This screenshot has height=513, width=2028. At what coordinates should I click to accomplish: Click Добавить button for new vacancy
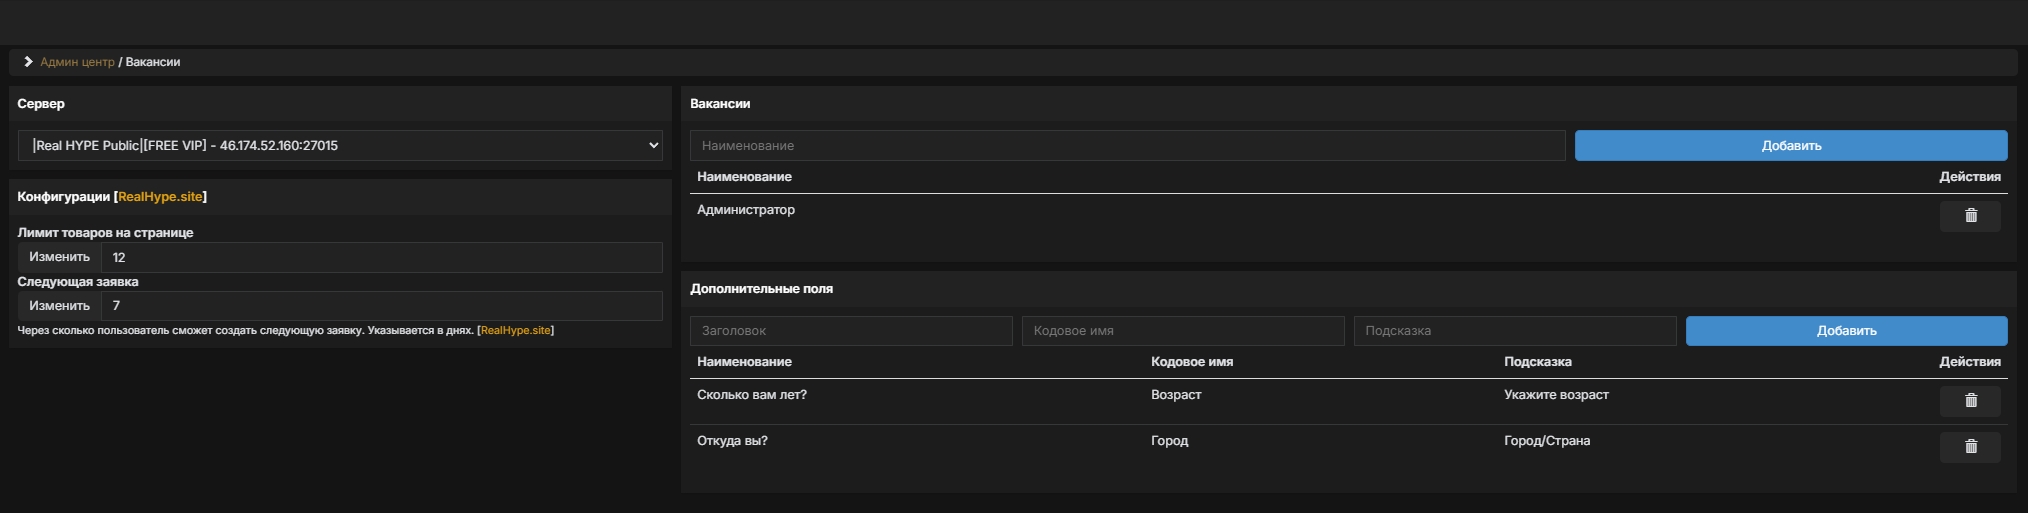(1790, 145)
